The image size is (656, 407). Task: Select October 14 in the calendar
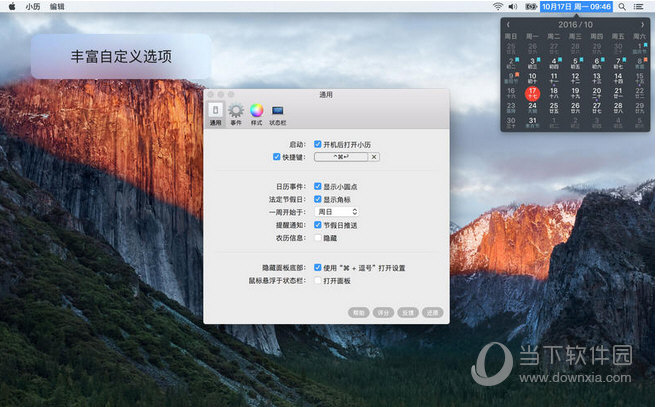[x=618, y=78]
